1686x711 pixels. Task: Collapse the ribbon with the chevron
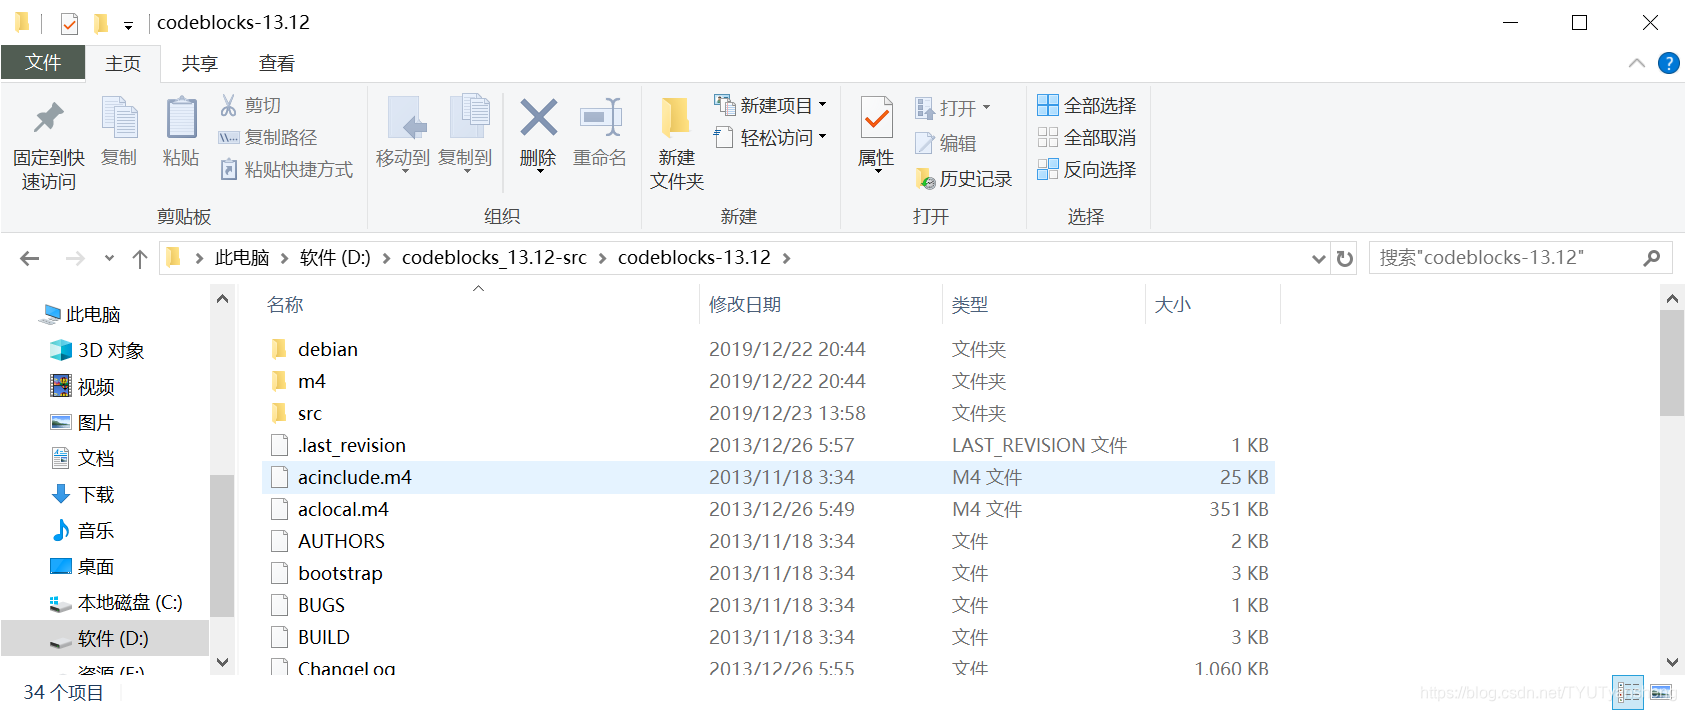[x=1637, y=63]
